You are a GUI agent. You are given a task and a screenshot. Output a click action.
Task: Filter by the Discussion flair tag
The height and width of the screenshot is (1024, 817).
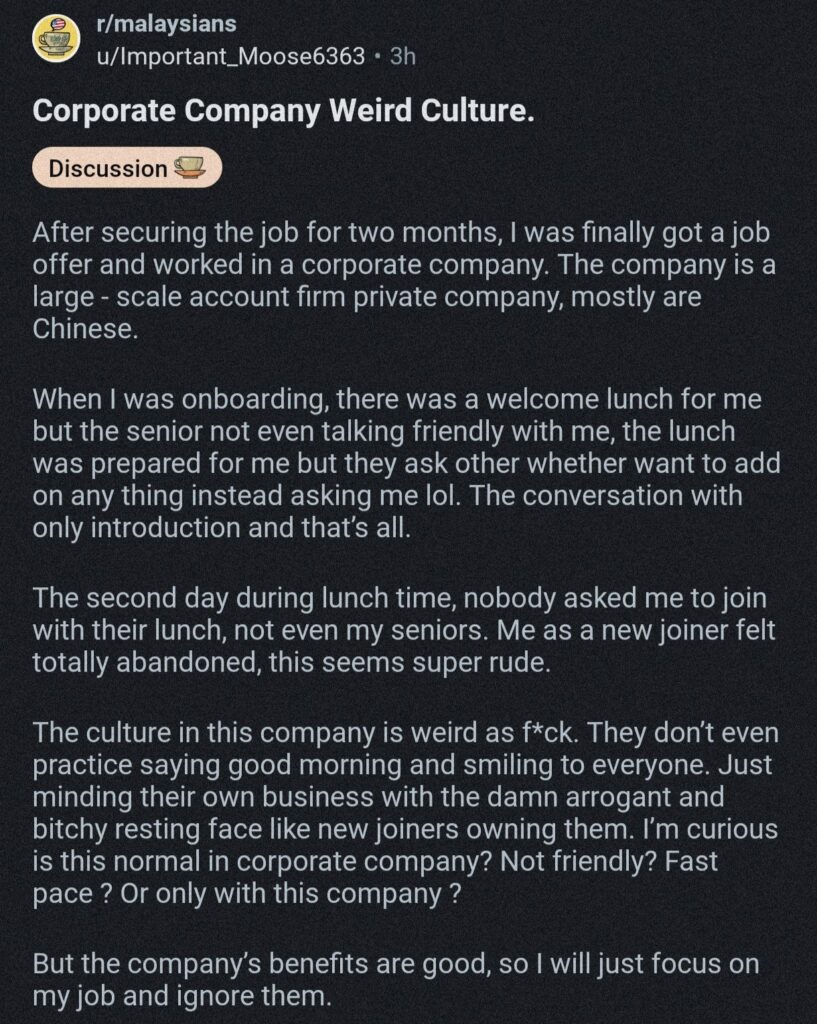click(127, 168)
